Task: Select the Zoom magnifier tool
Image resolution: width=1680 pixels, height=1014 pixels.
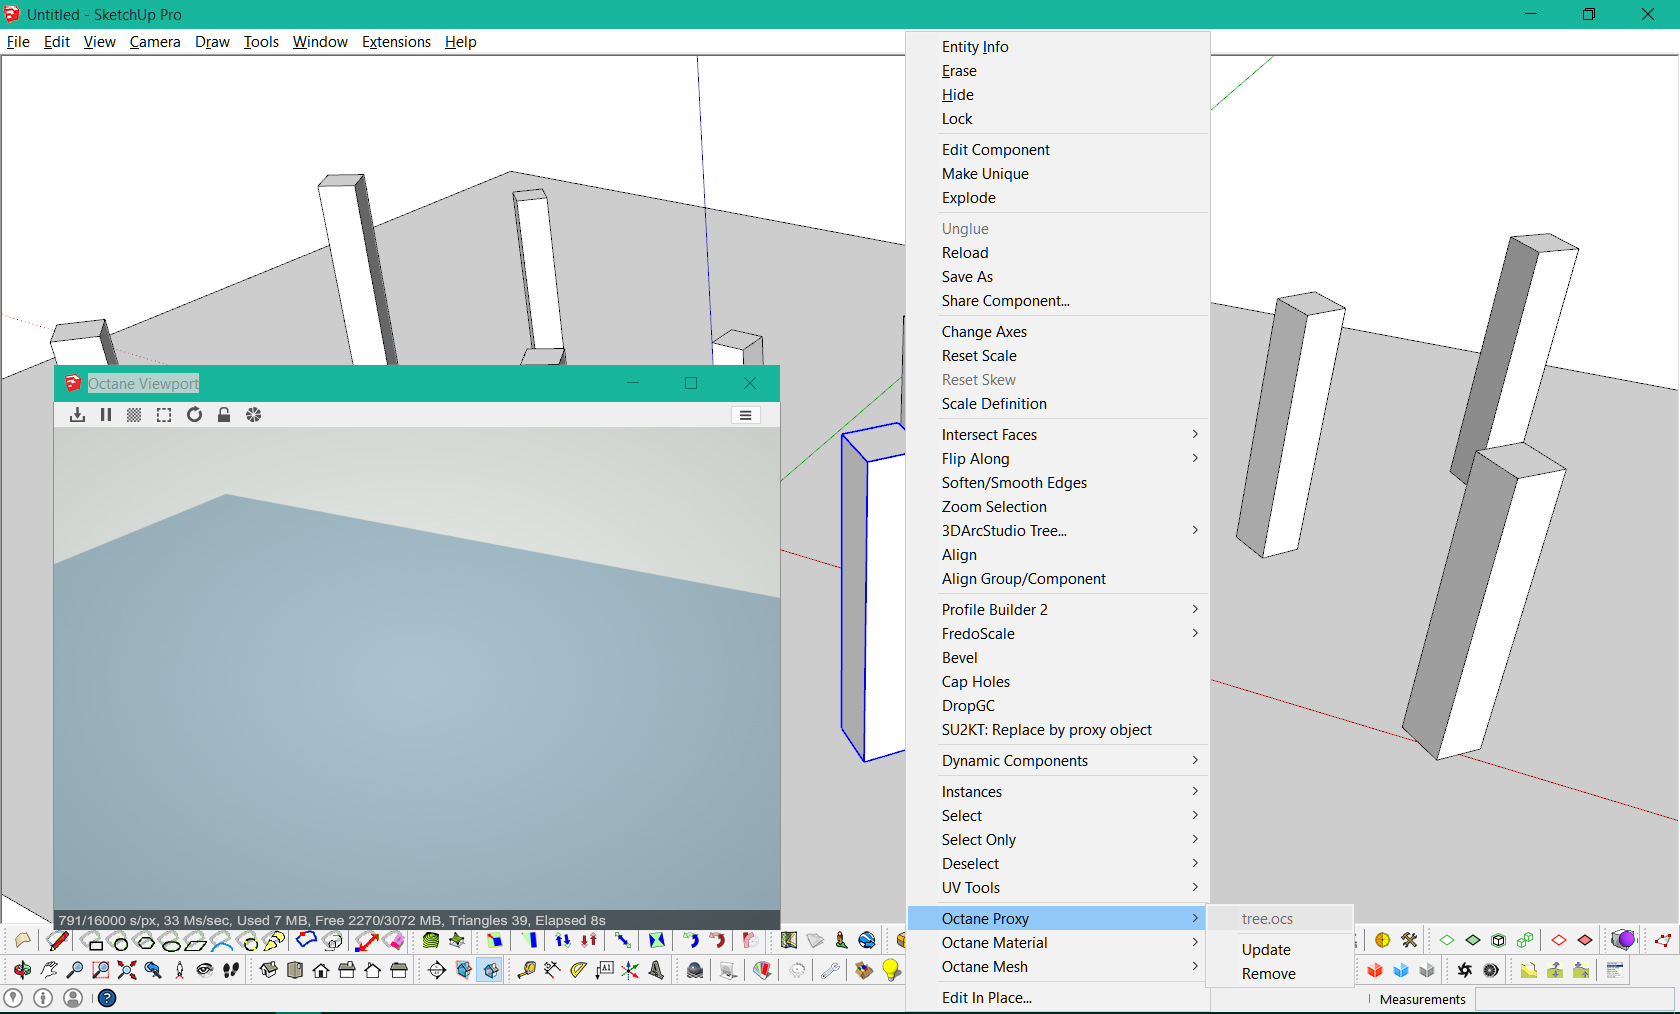Action: click(75, 970)
